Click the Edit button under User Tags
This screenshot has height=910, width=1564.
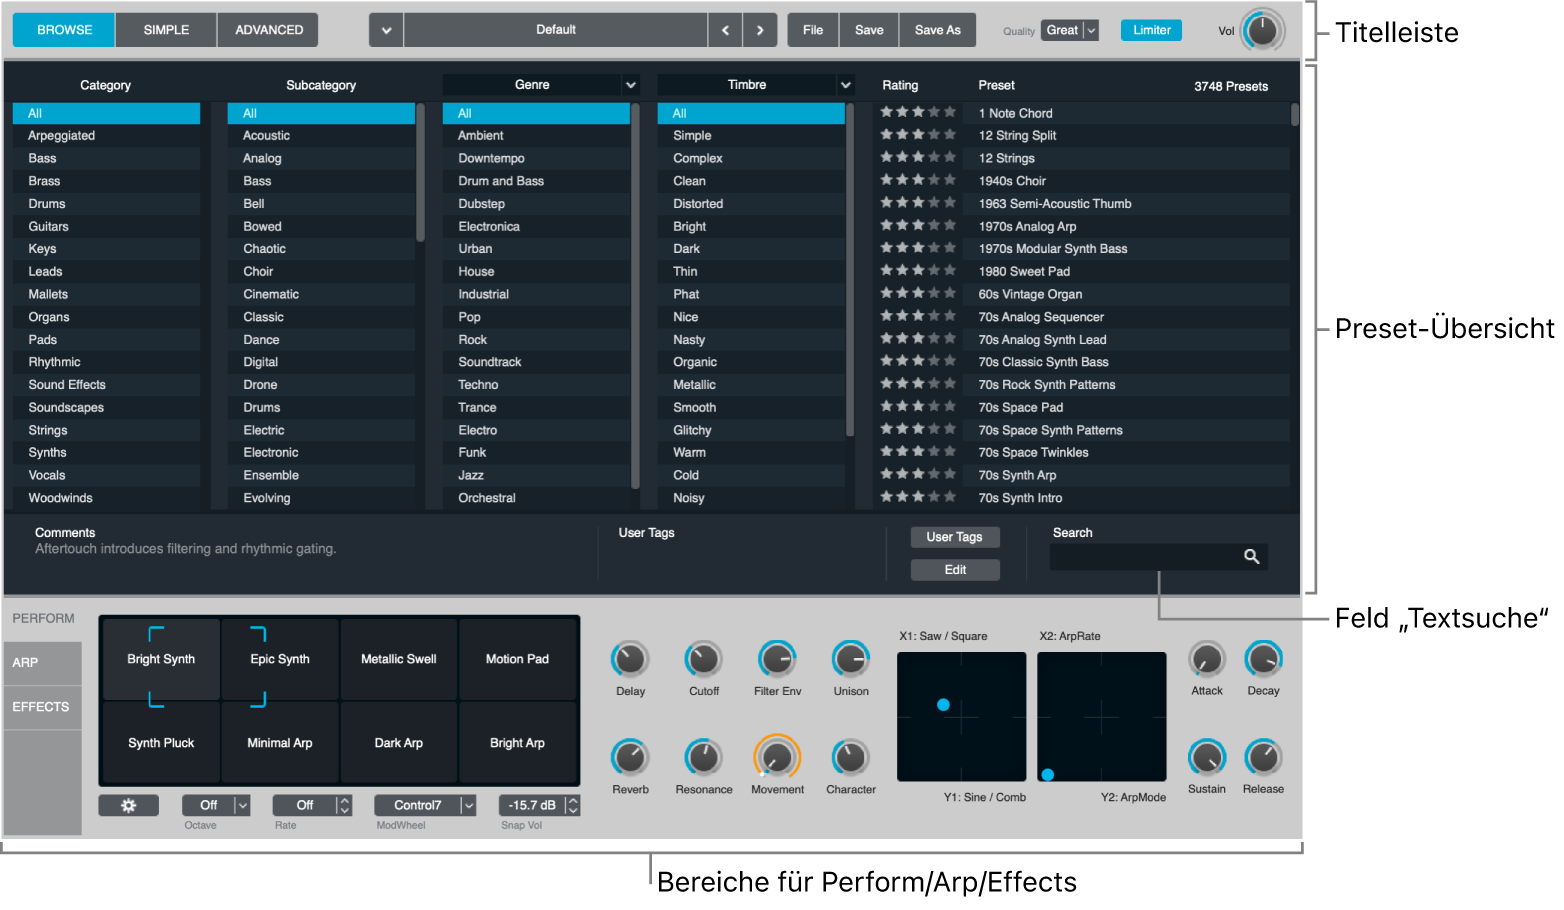[x=955, y=570]
